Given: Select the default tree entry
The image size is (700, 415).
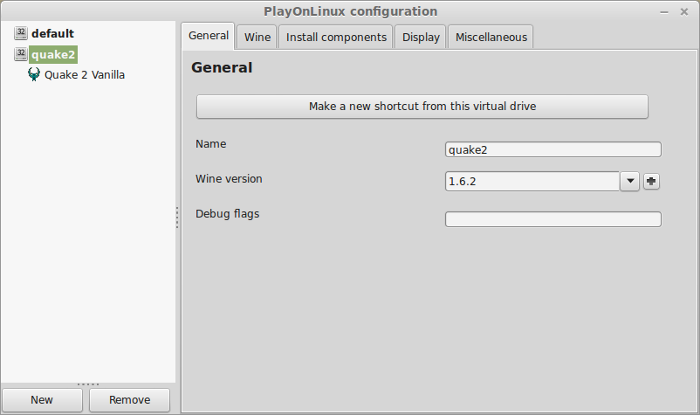Looking at the screenshot, I should 53,33.
